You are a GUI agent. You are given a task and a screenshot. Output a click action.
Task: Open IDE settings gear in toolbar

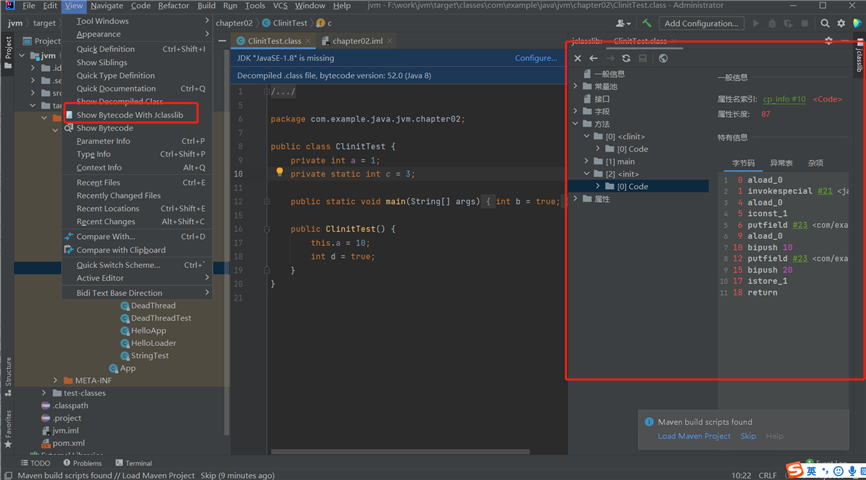pos(841,23)
